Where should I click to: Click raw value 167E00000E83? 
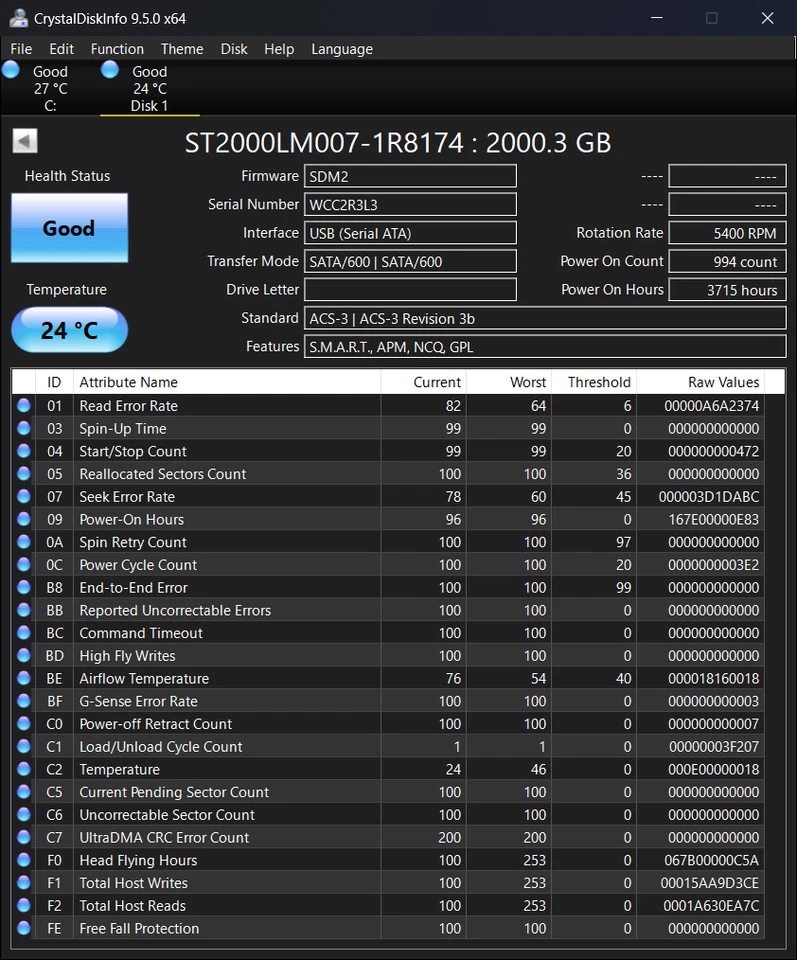(713, 519)
